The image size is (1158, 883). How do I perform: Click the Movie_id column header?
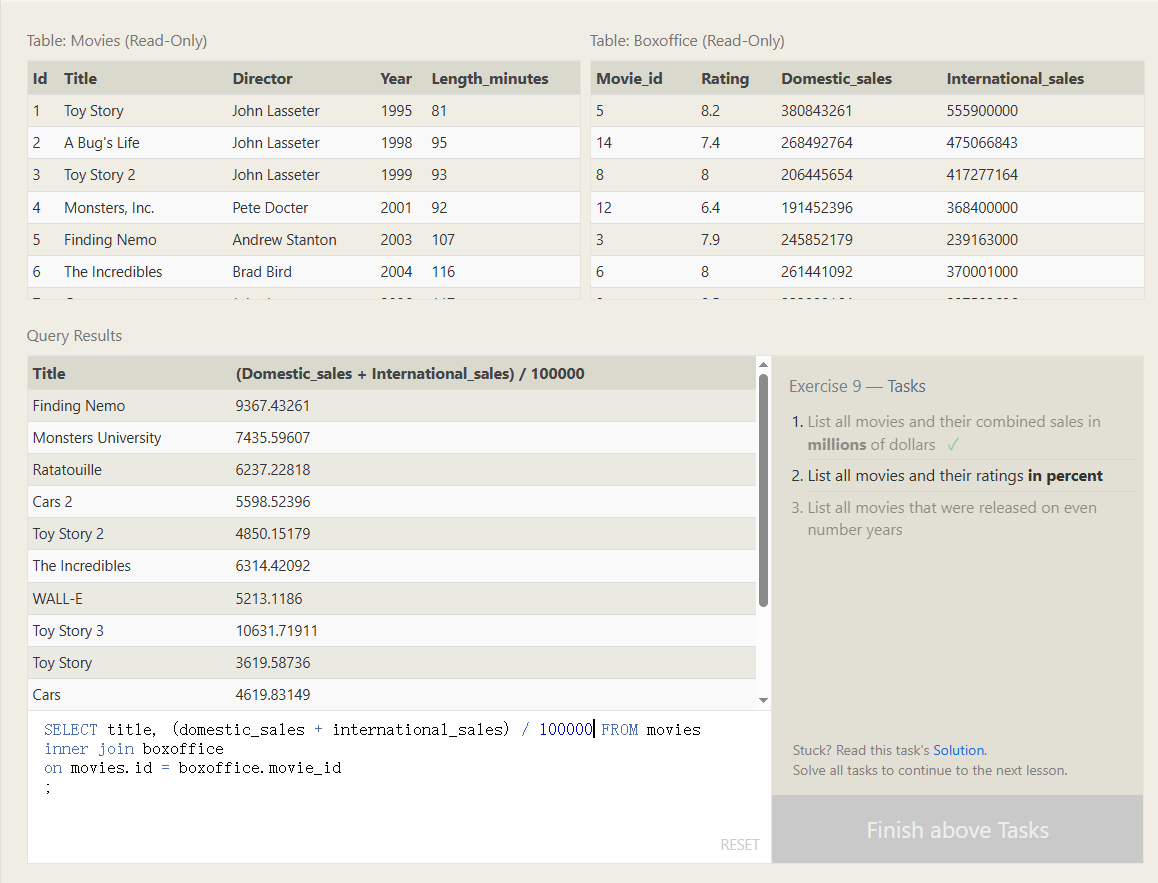(629, 78)
